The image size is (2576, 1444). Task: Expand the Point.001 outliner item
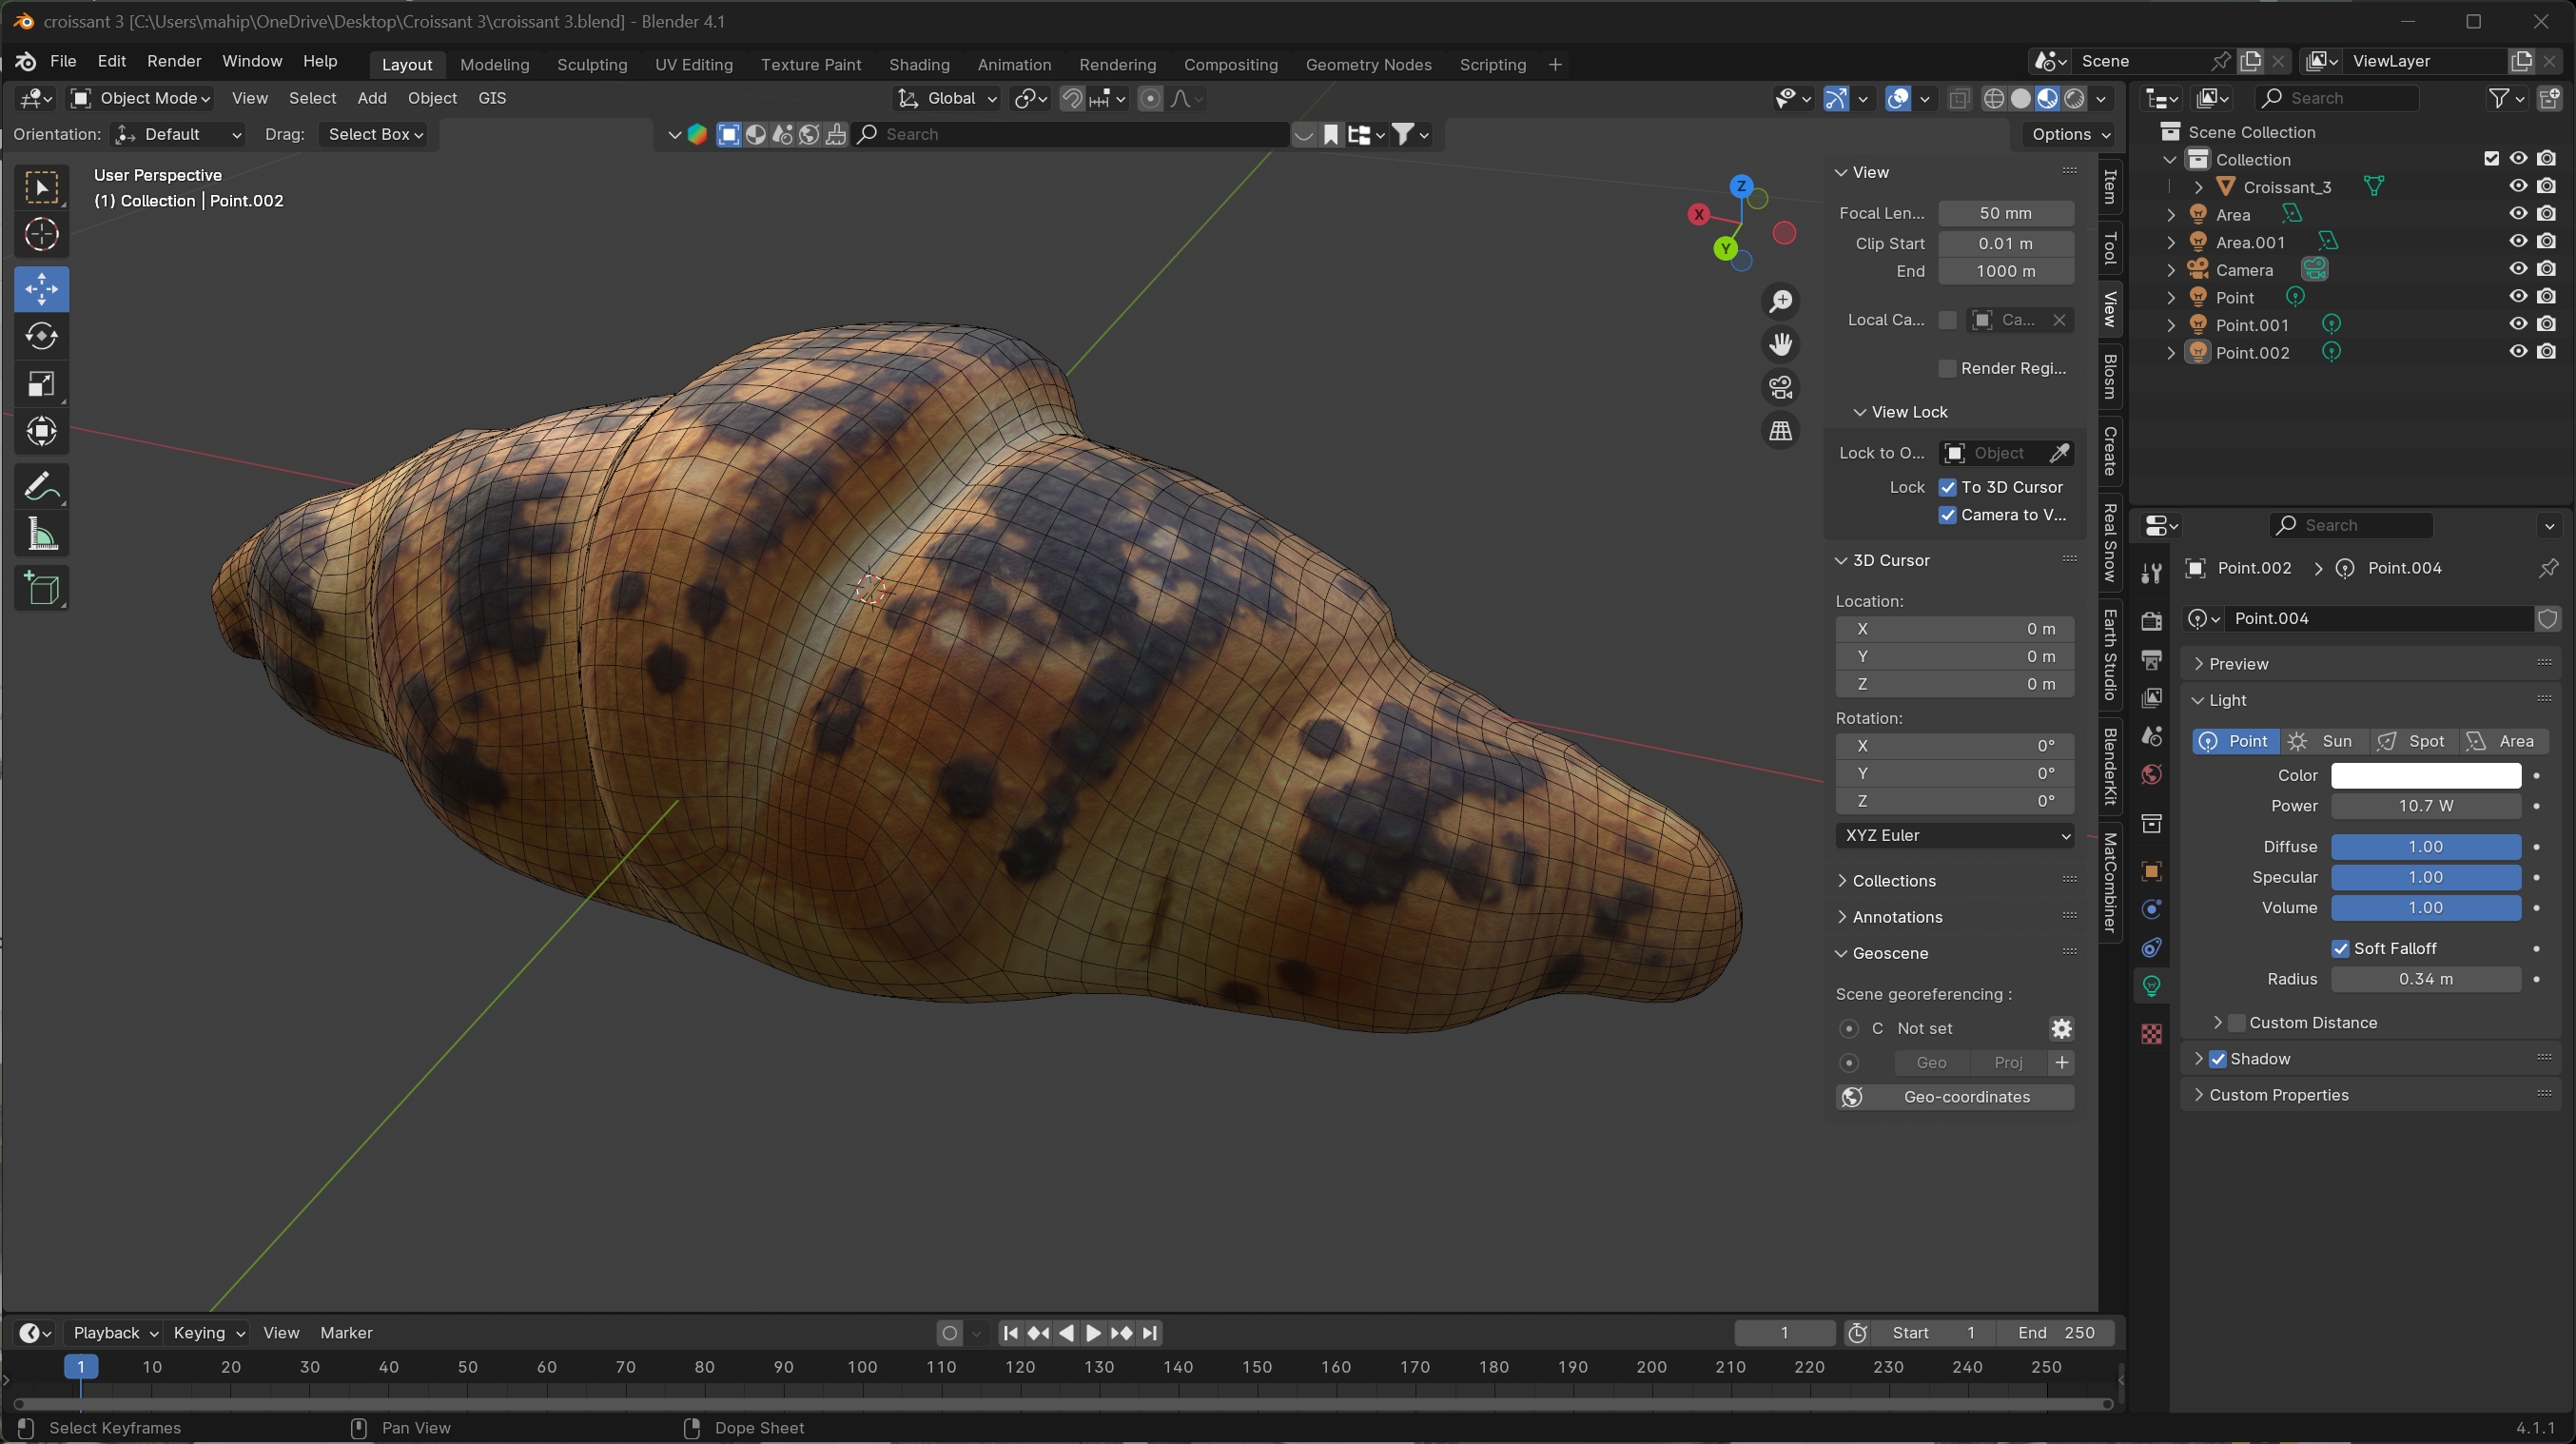2170,325
